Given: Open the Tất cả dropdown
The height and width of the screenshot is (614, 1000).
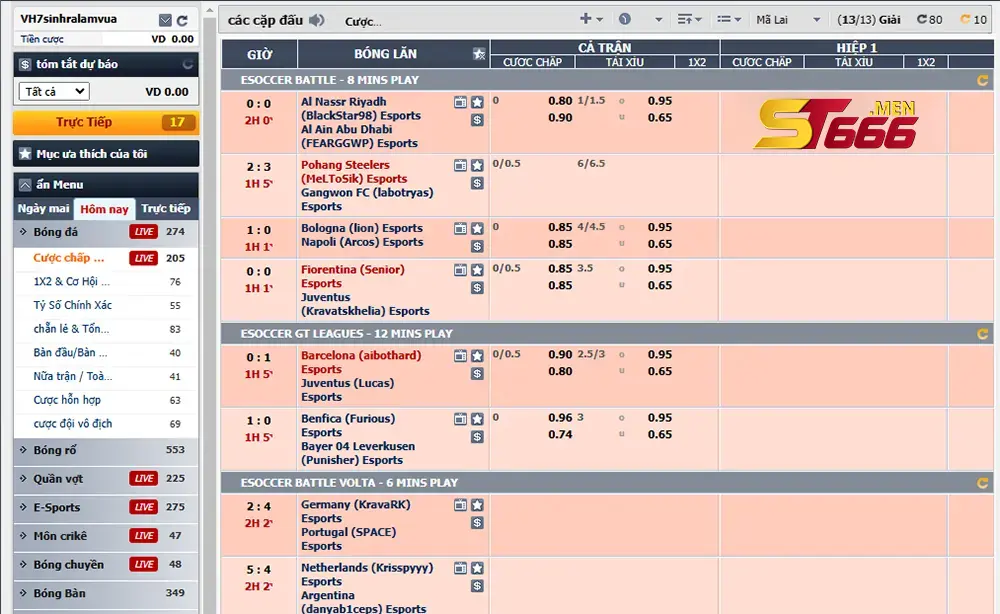Looking at the screenshot, I should pyautogui.click(x=54, y=91).
